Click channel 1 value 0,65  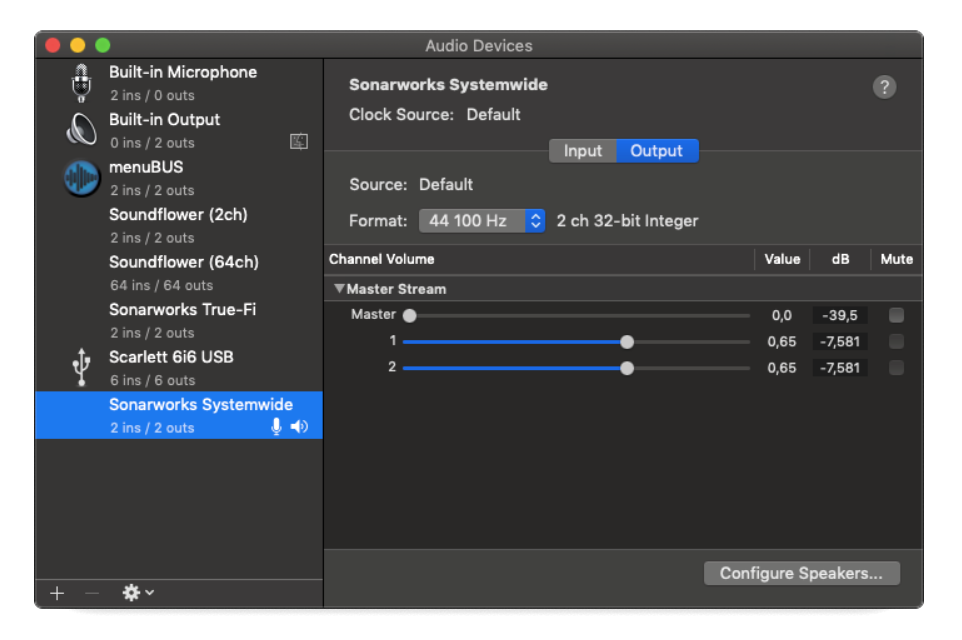pyautogui.click(x=782, y=342)
